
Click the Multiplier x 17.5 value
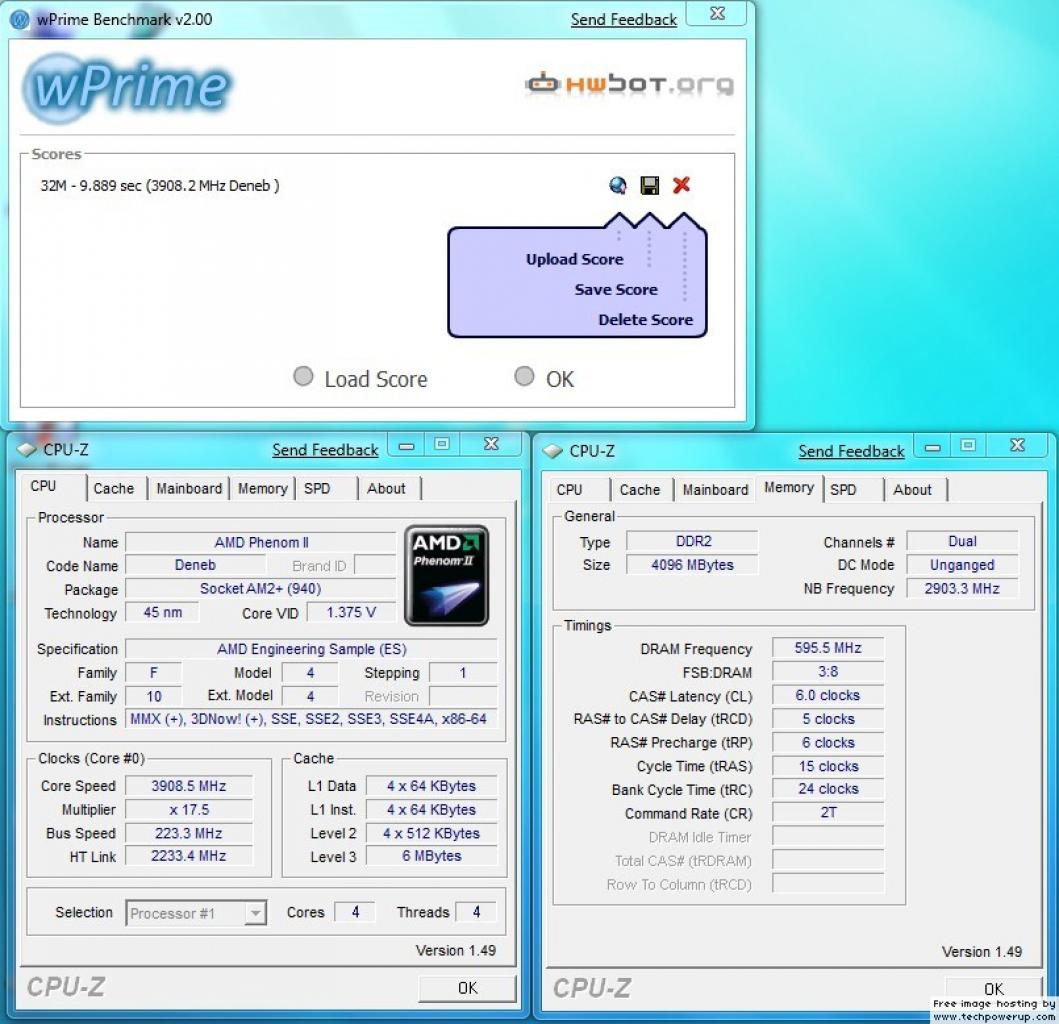(188, 810)
